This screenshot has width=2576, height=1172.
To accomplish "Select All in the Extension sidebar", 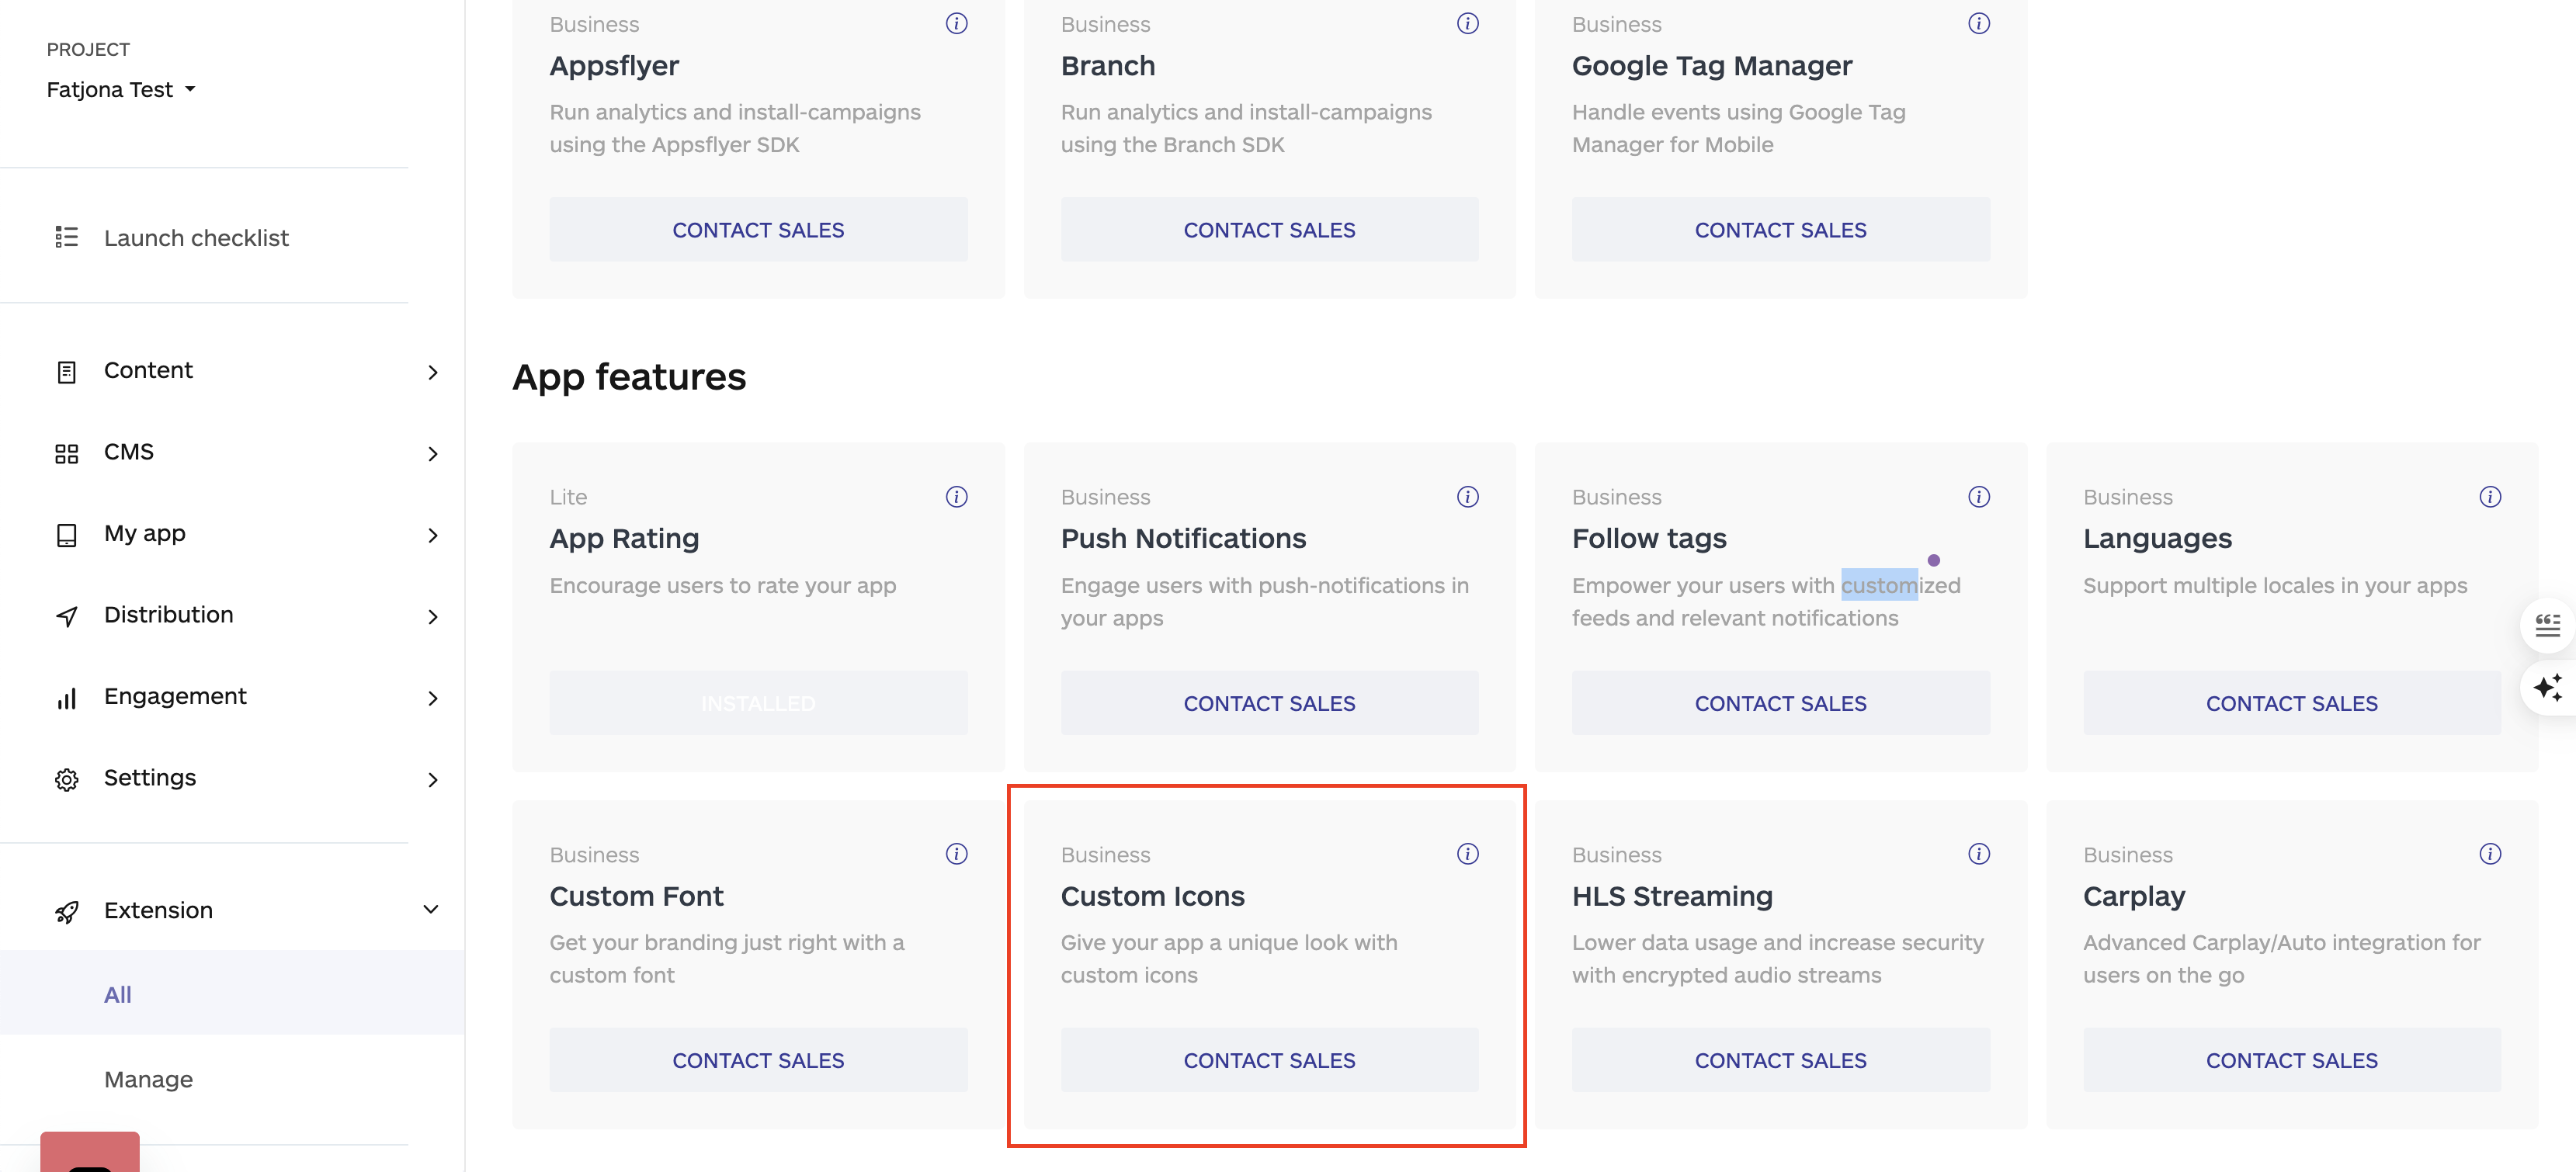I will coord(118,994).
